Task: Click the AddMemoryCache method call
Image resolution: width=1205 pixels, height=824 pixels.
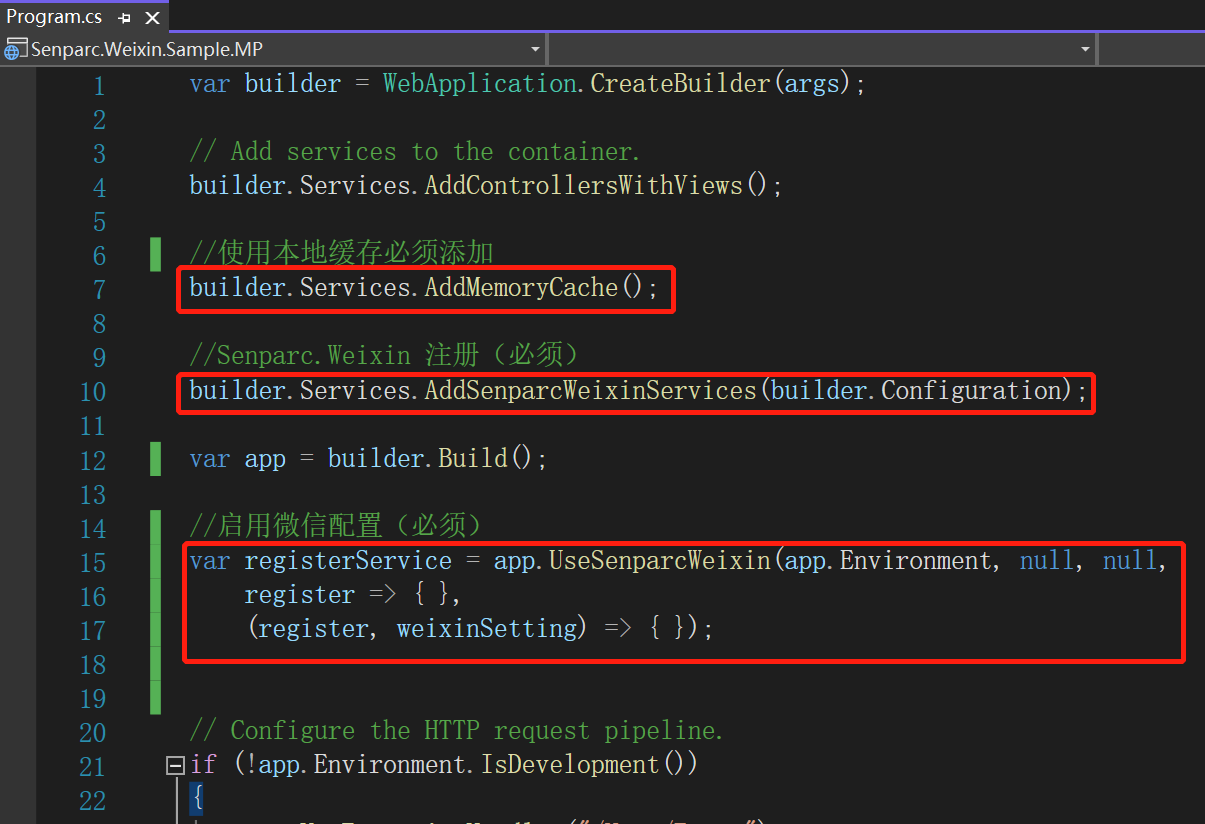Action: click(521, 288)
